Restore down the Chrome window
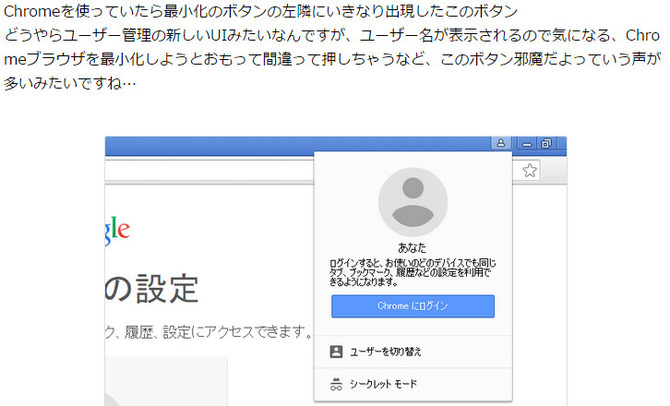The width and height of the screenshot is (670, 406). coord(546,144)
